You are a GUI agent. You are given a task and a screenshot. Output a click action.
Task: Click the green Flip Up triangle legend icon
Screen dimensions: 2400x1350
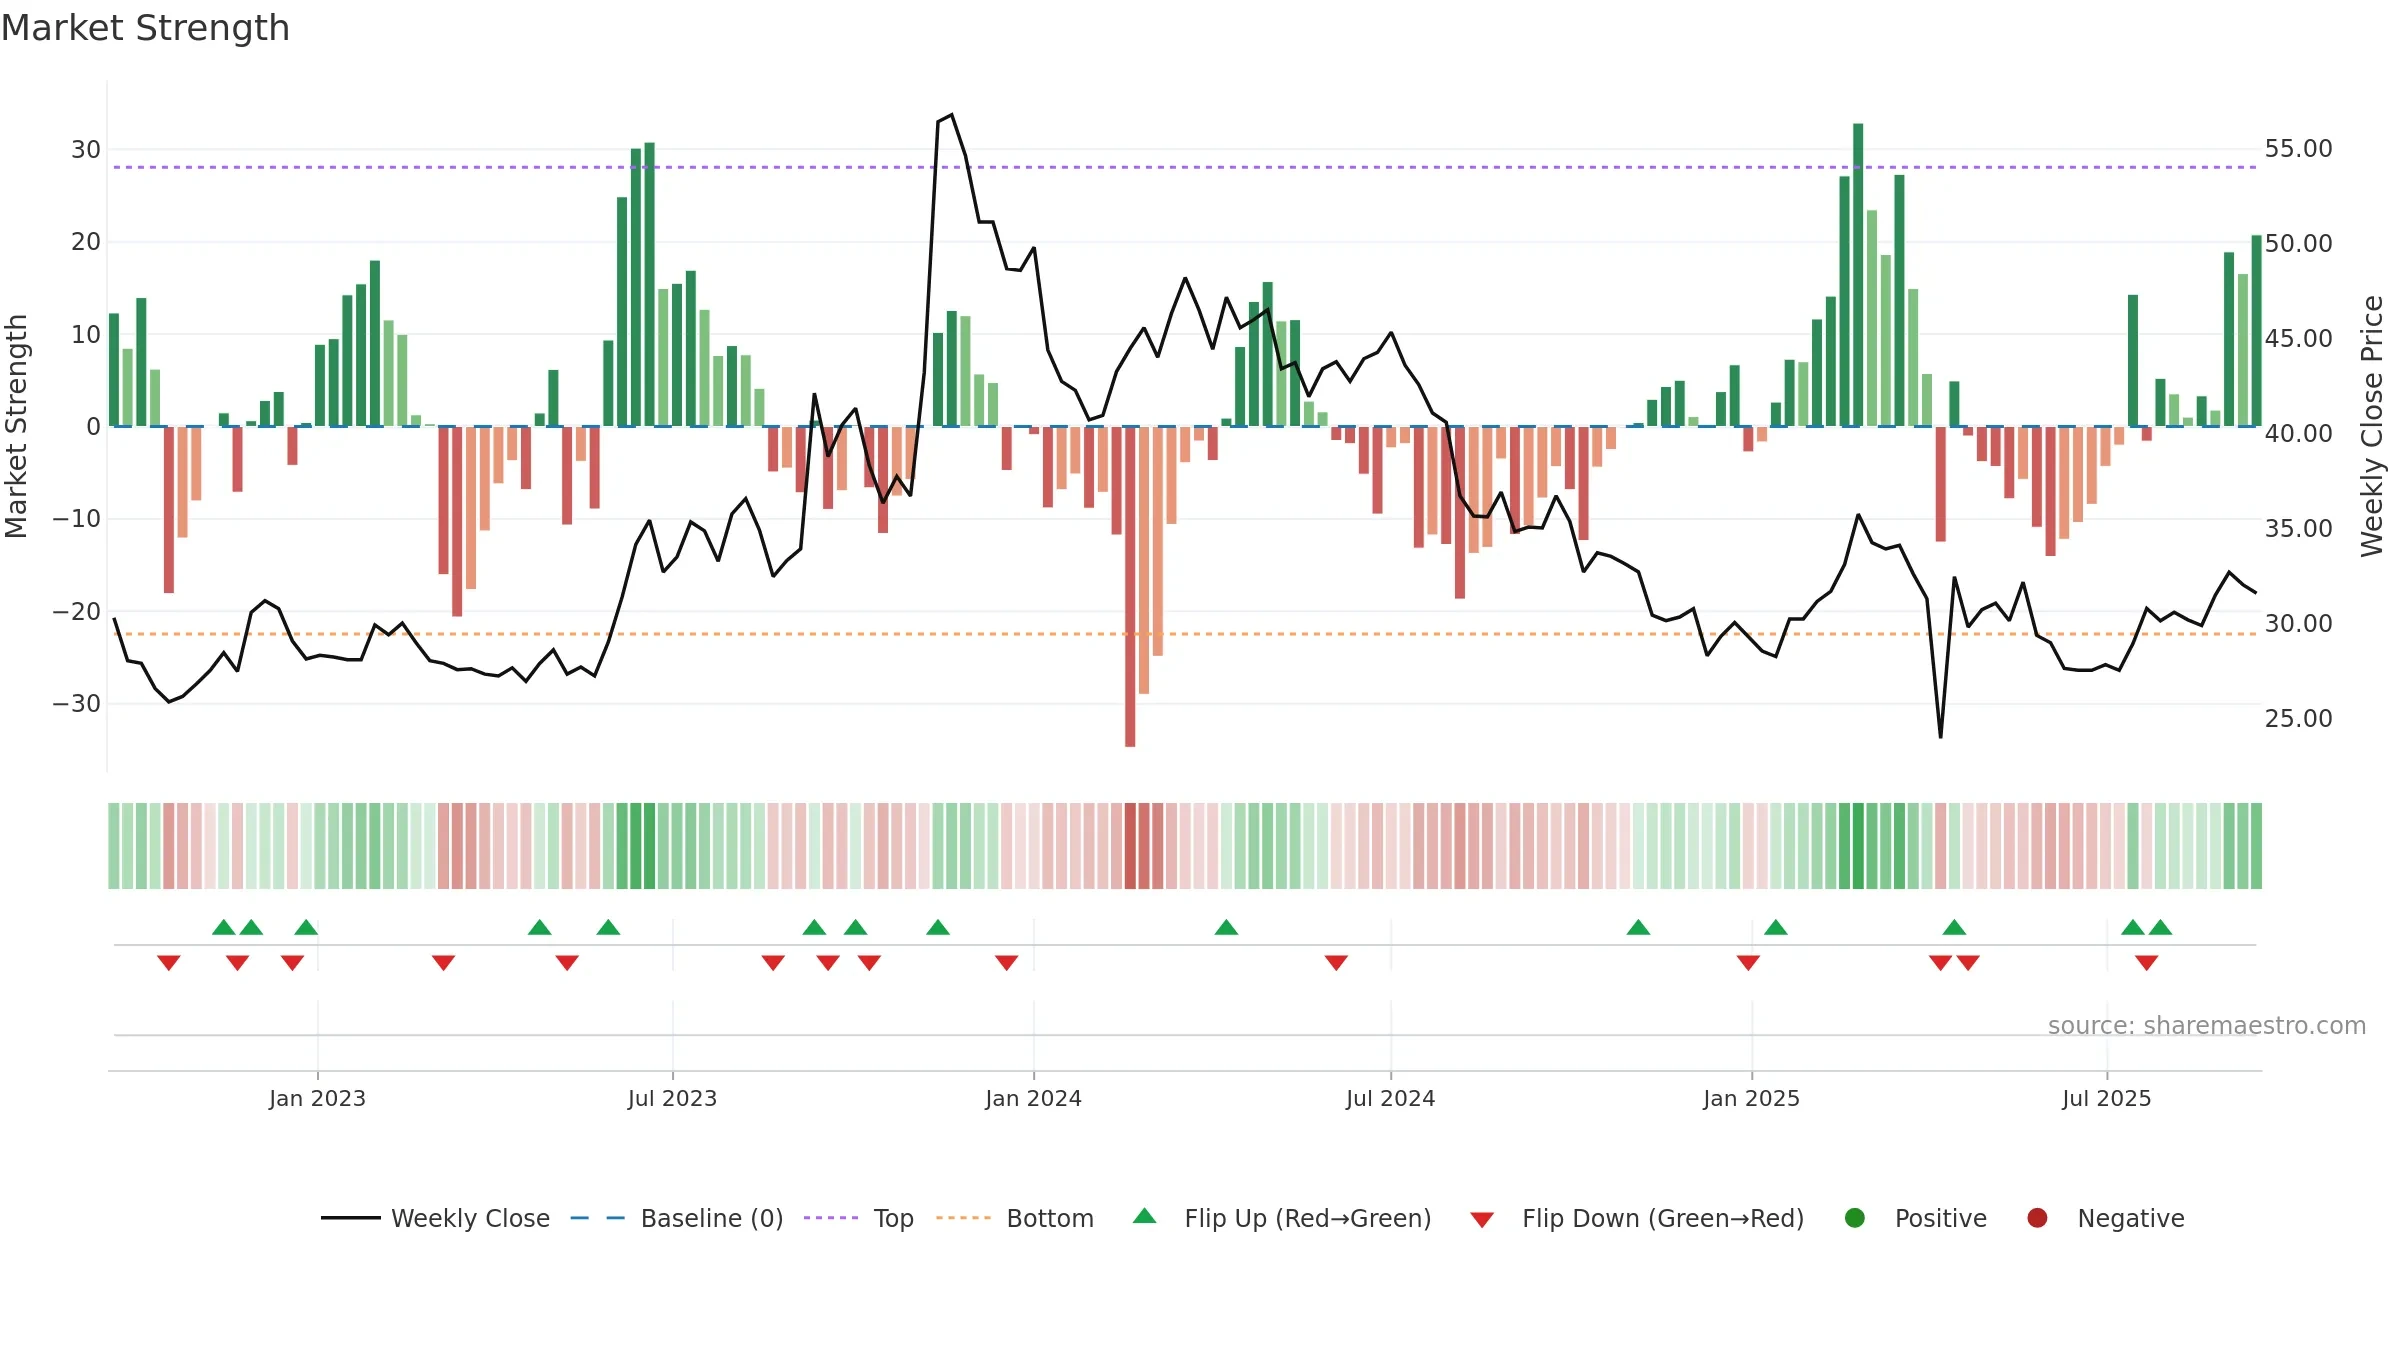pyautogui.click(x=1145, y=1216)
